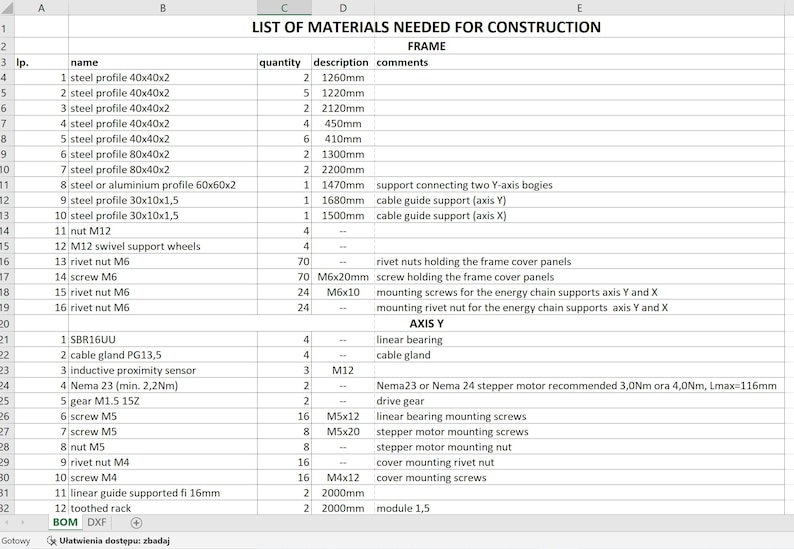Select cell 'module 1,5'
The image size is (794, 549).
pyautogui.click(x=579, y=508)
